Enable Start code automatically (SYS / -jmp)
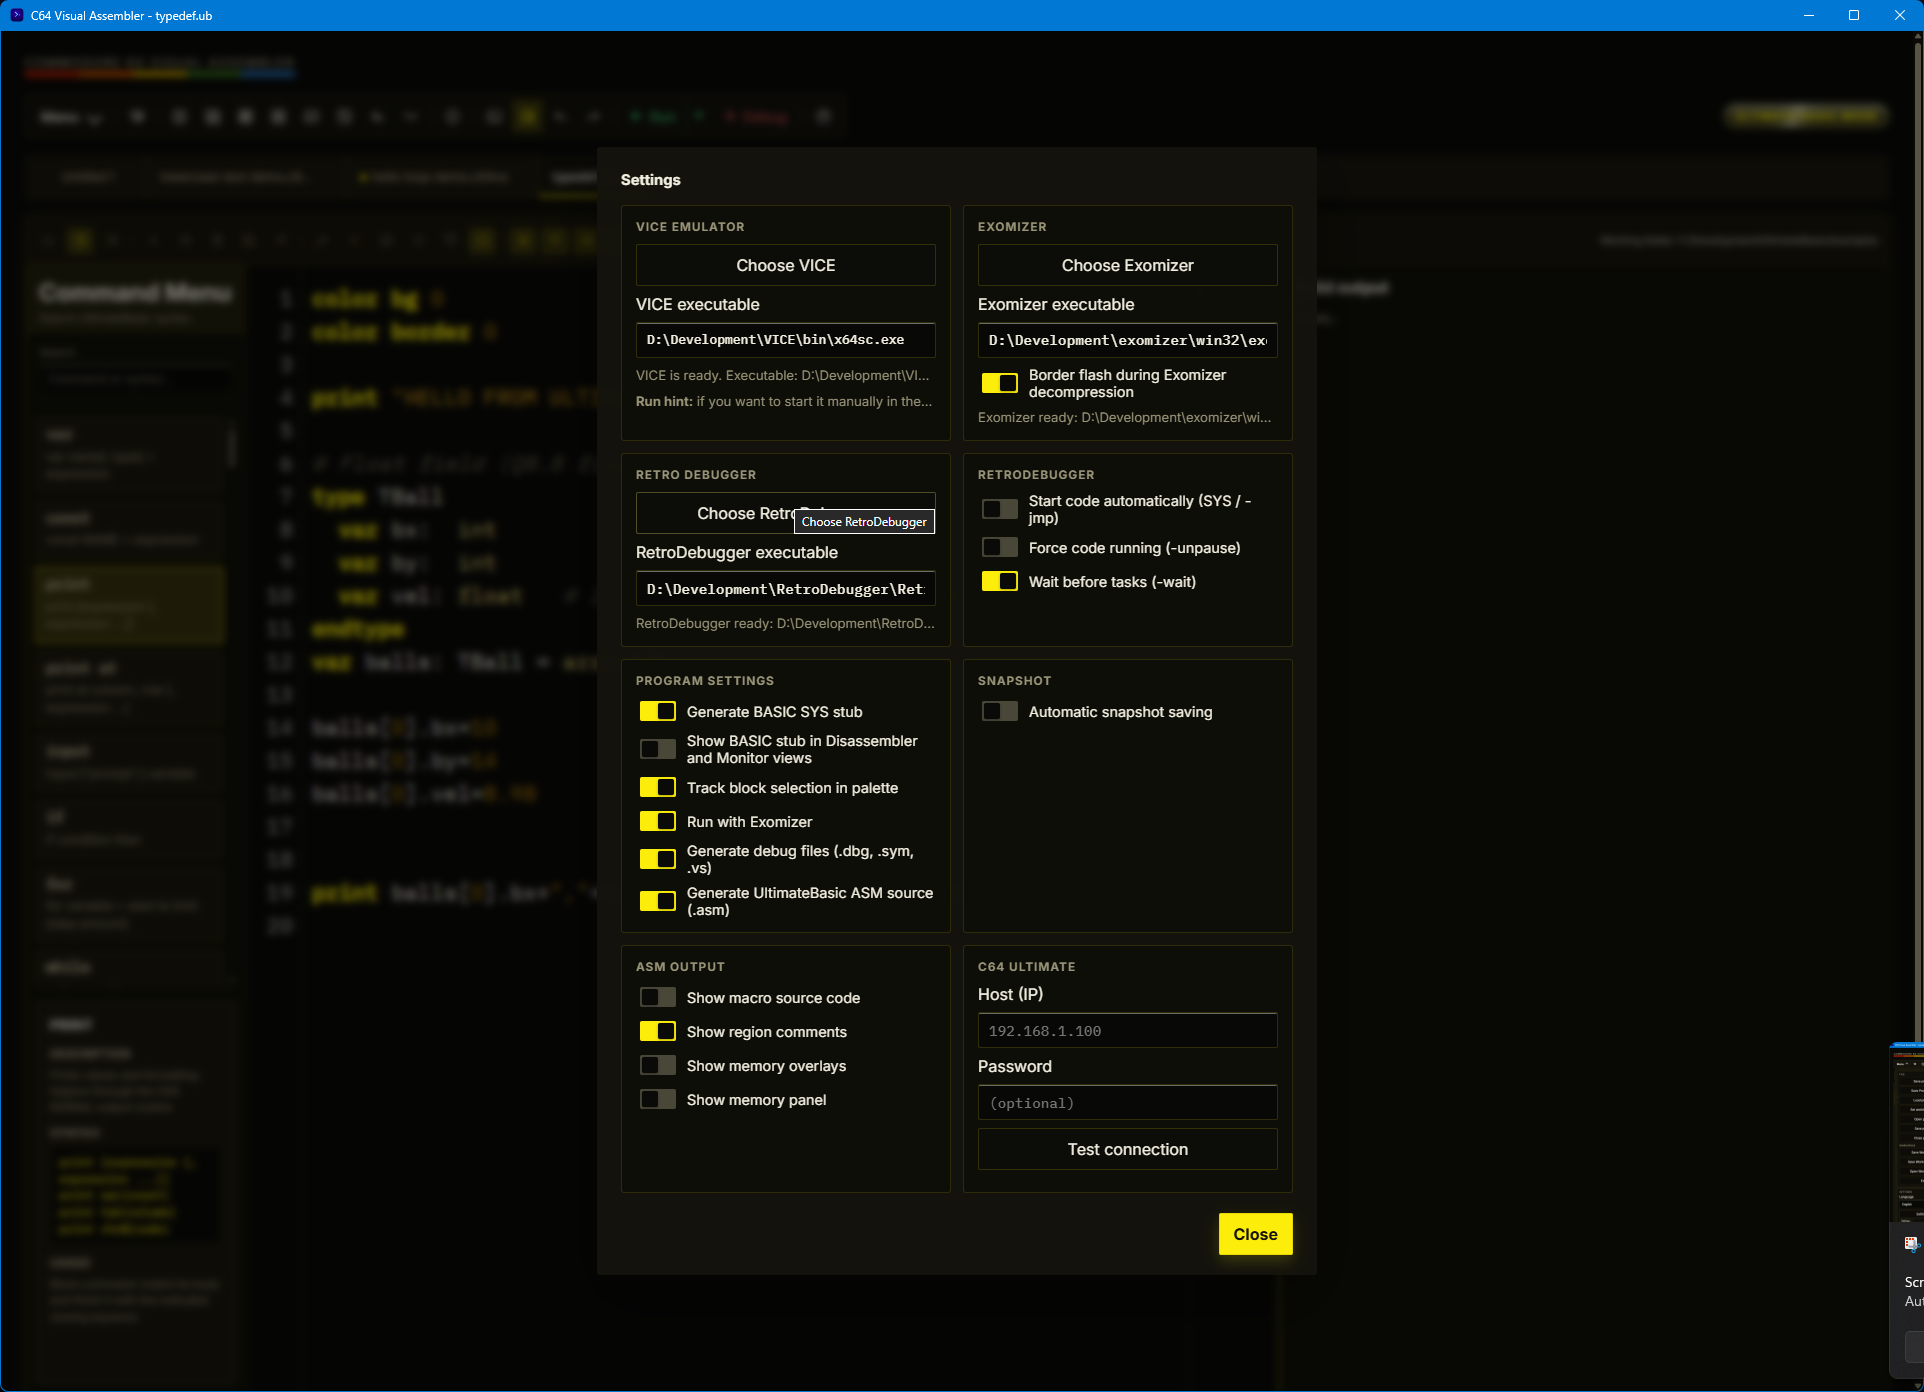This screenshot has width=1924, height=1392. pyautogui.click(x=999, y=509)
